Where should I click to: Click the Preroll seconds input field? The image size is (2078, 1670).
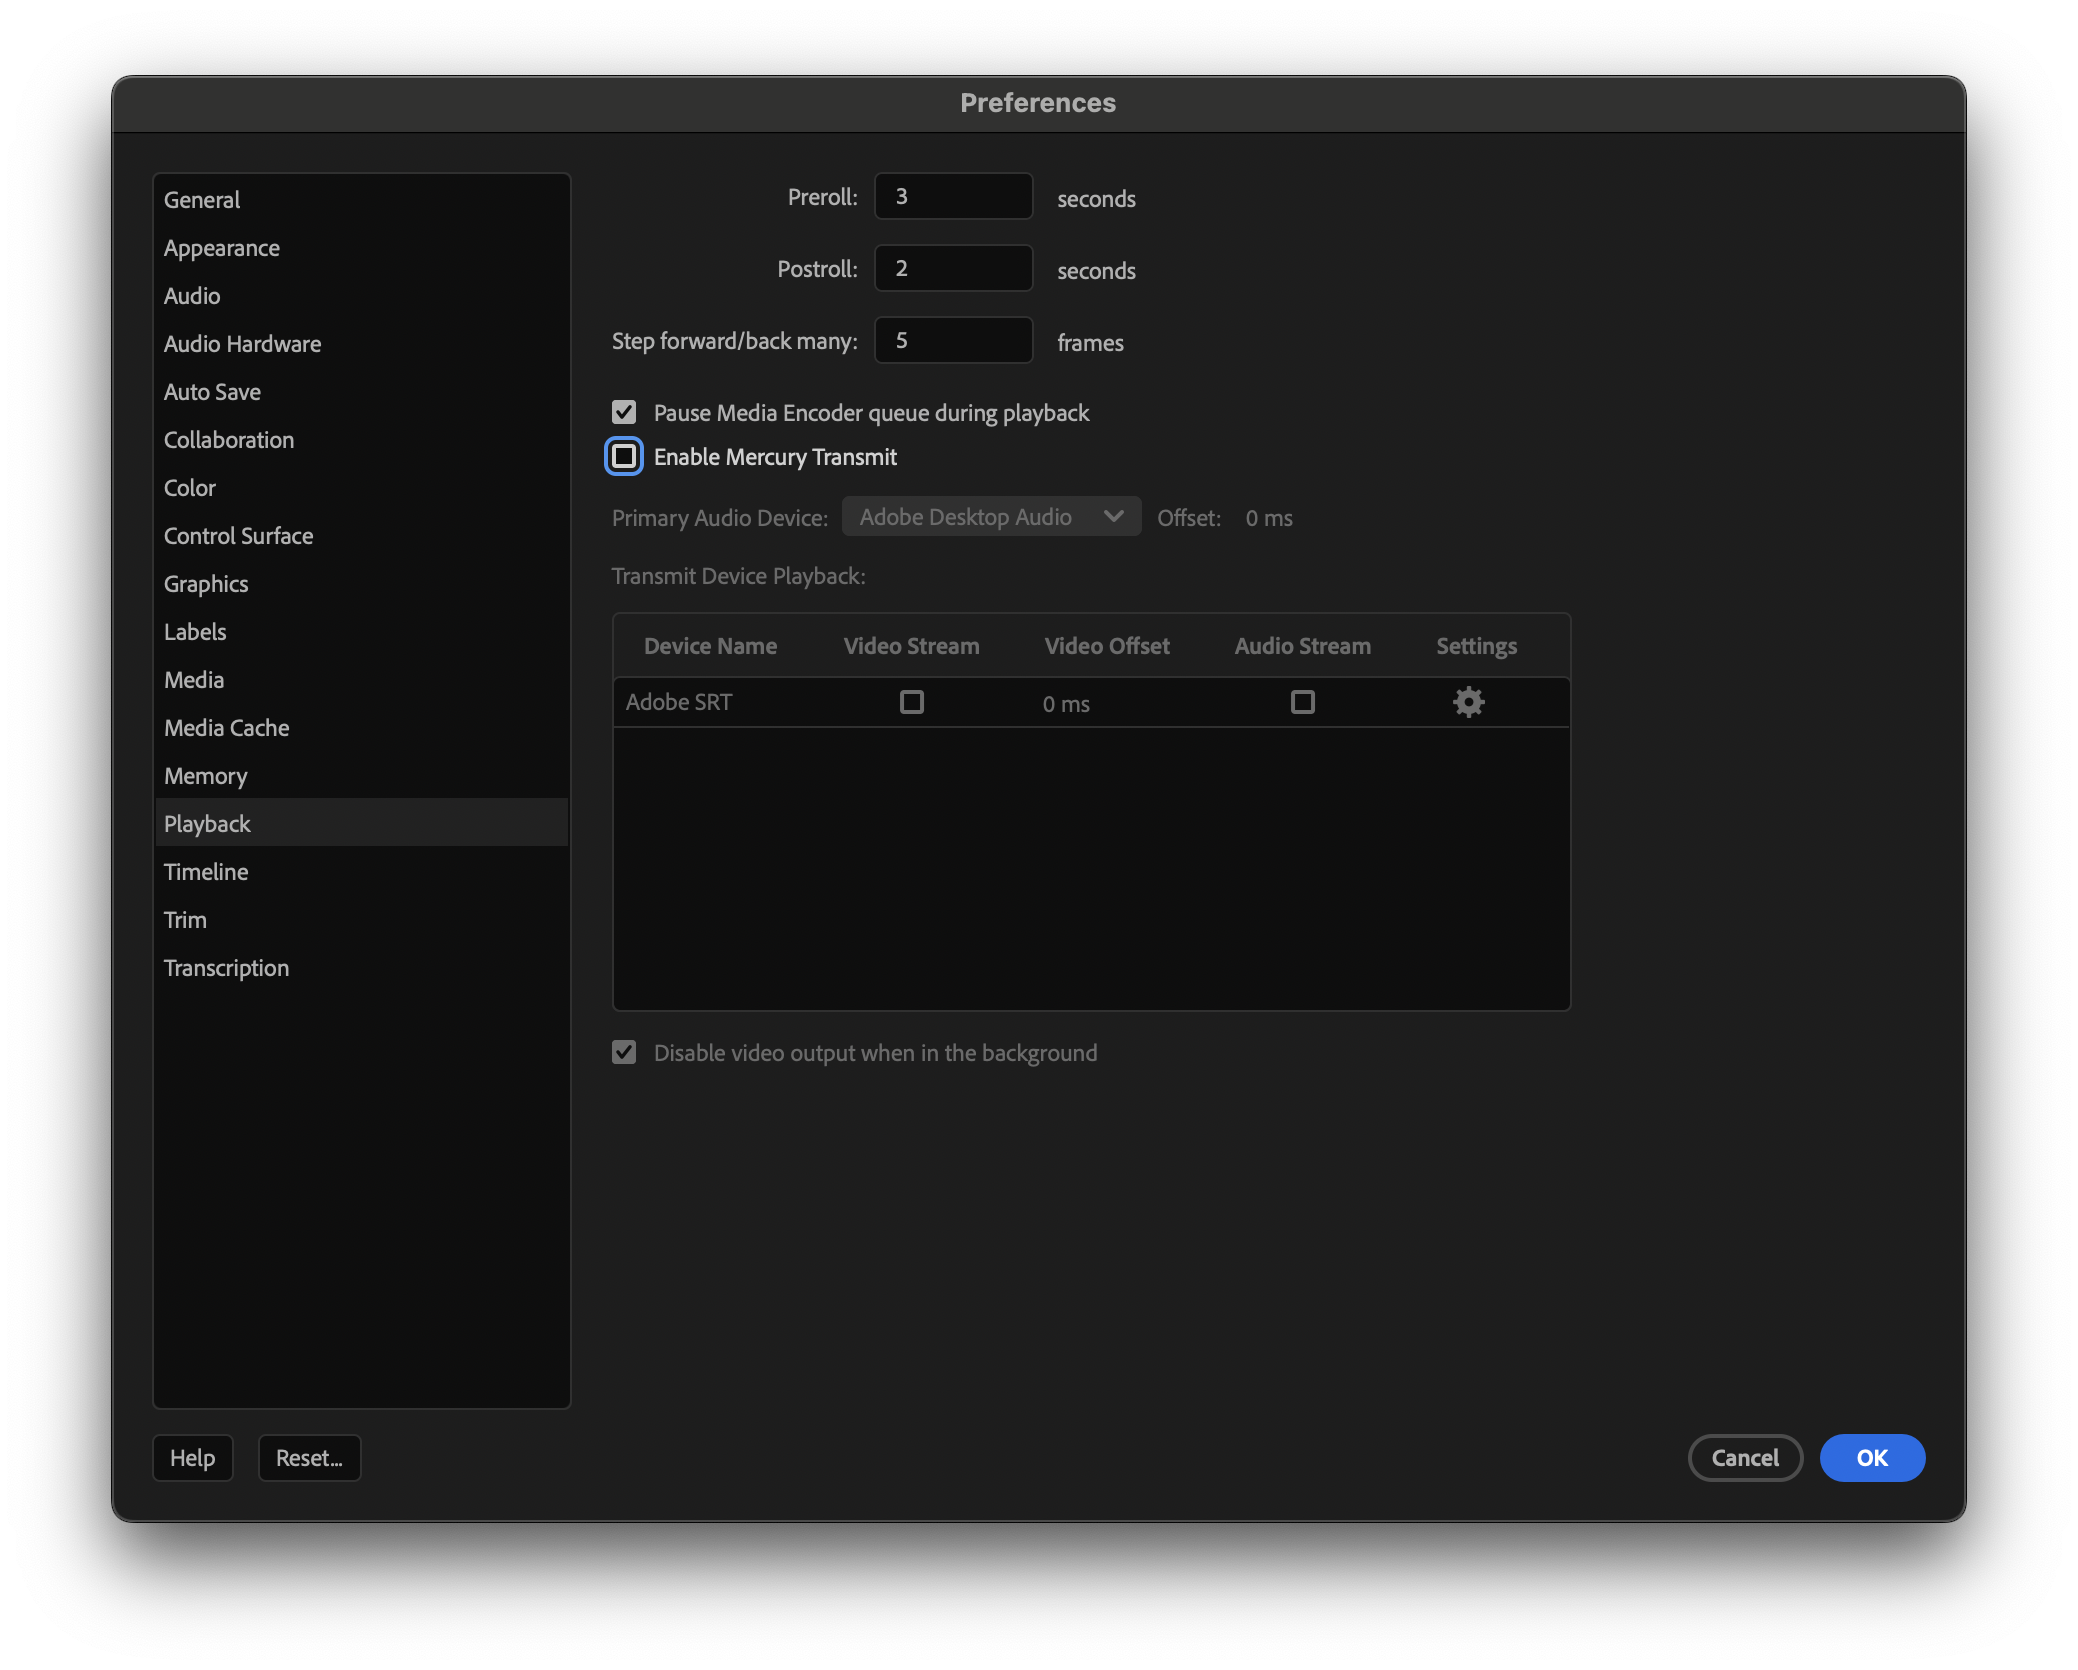[953, 196]
